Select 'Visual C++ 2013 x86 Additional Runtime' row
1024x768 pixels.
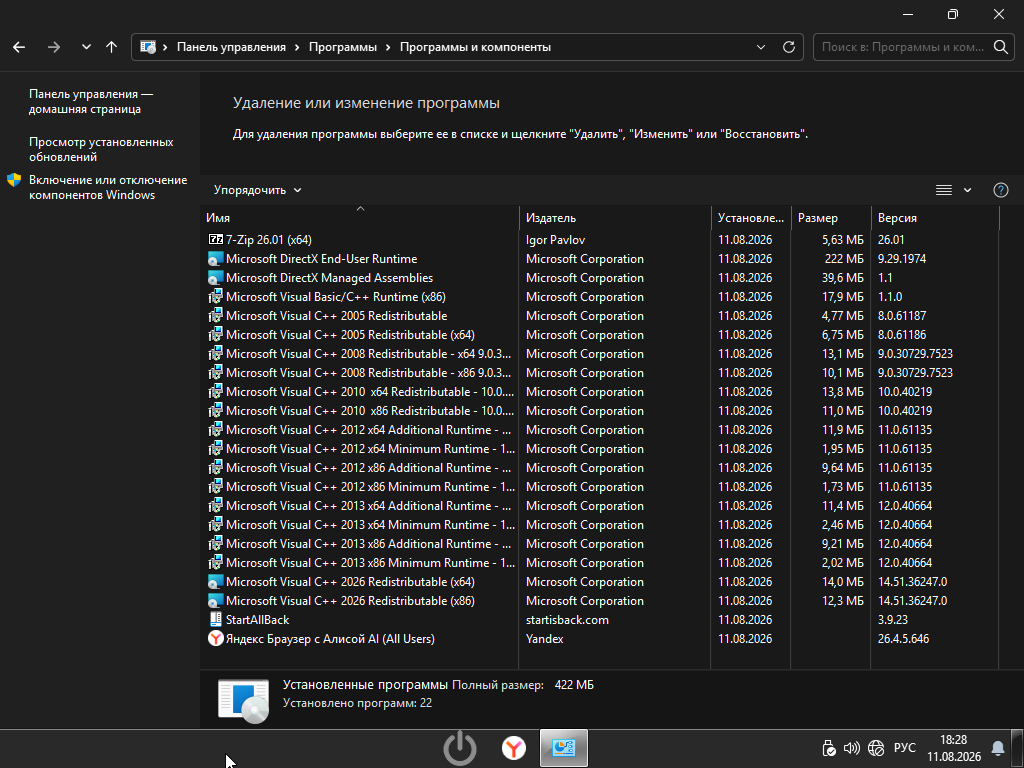click(601, 543)
